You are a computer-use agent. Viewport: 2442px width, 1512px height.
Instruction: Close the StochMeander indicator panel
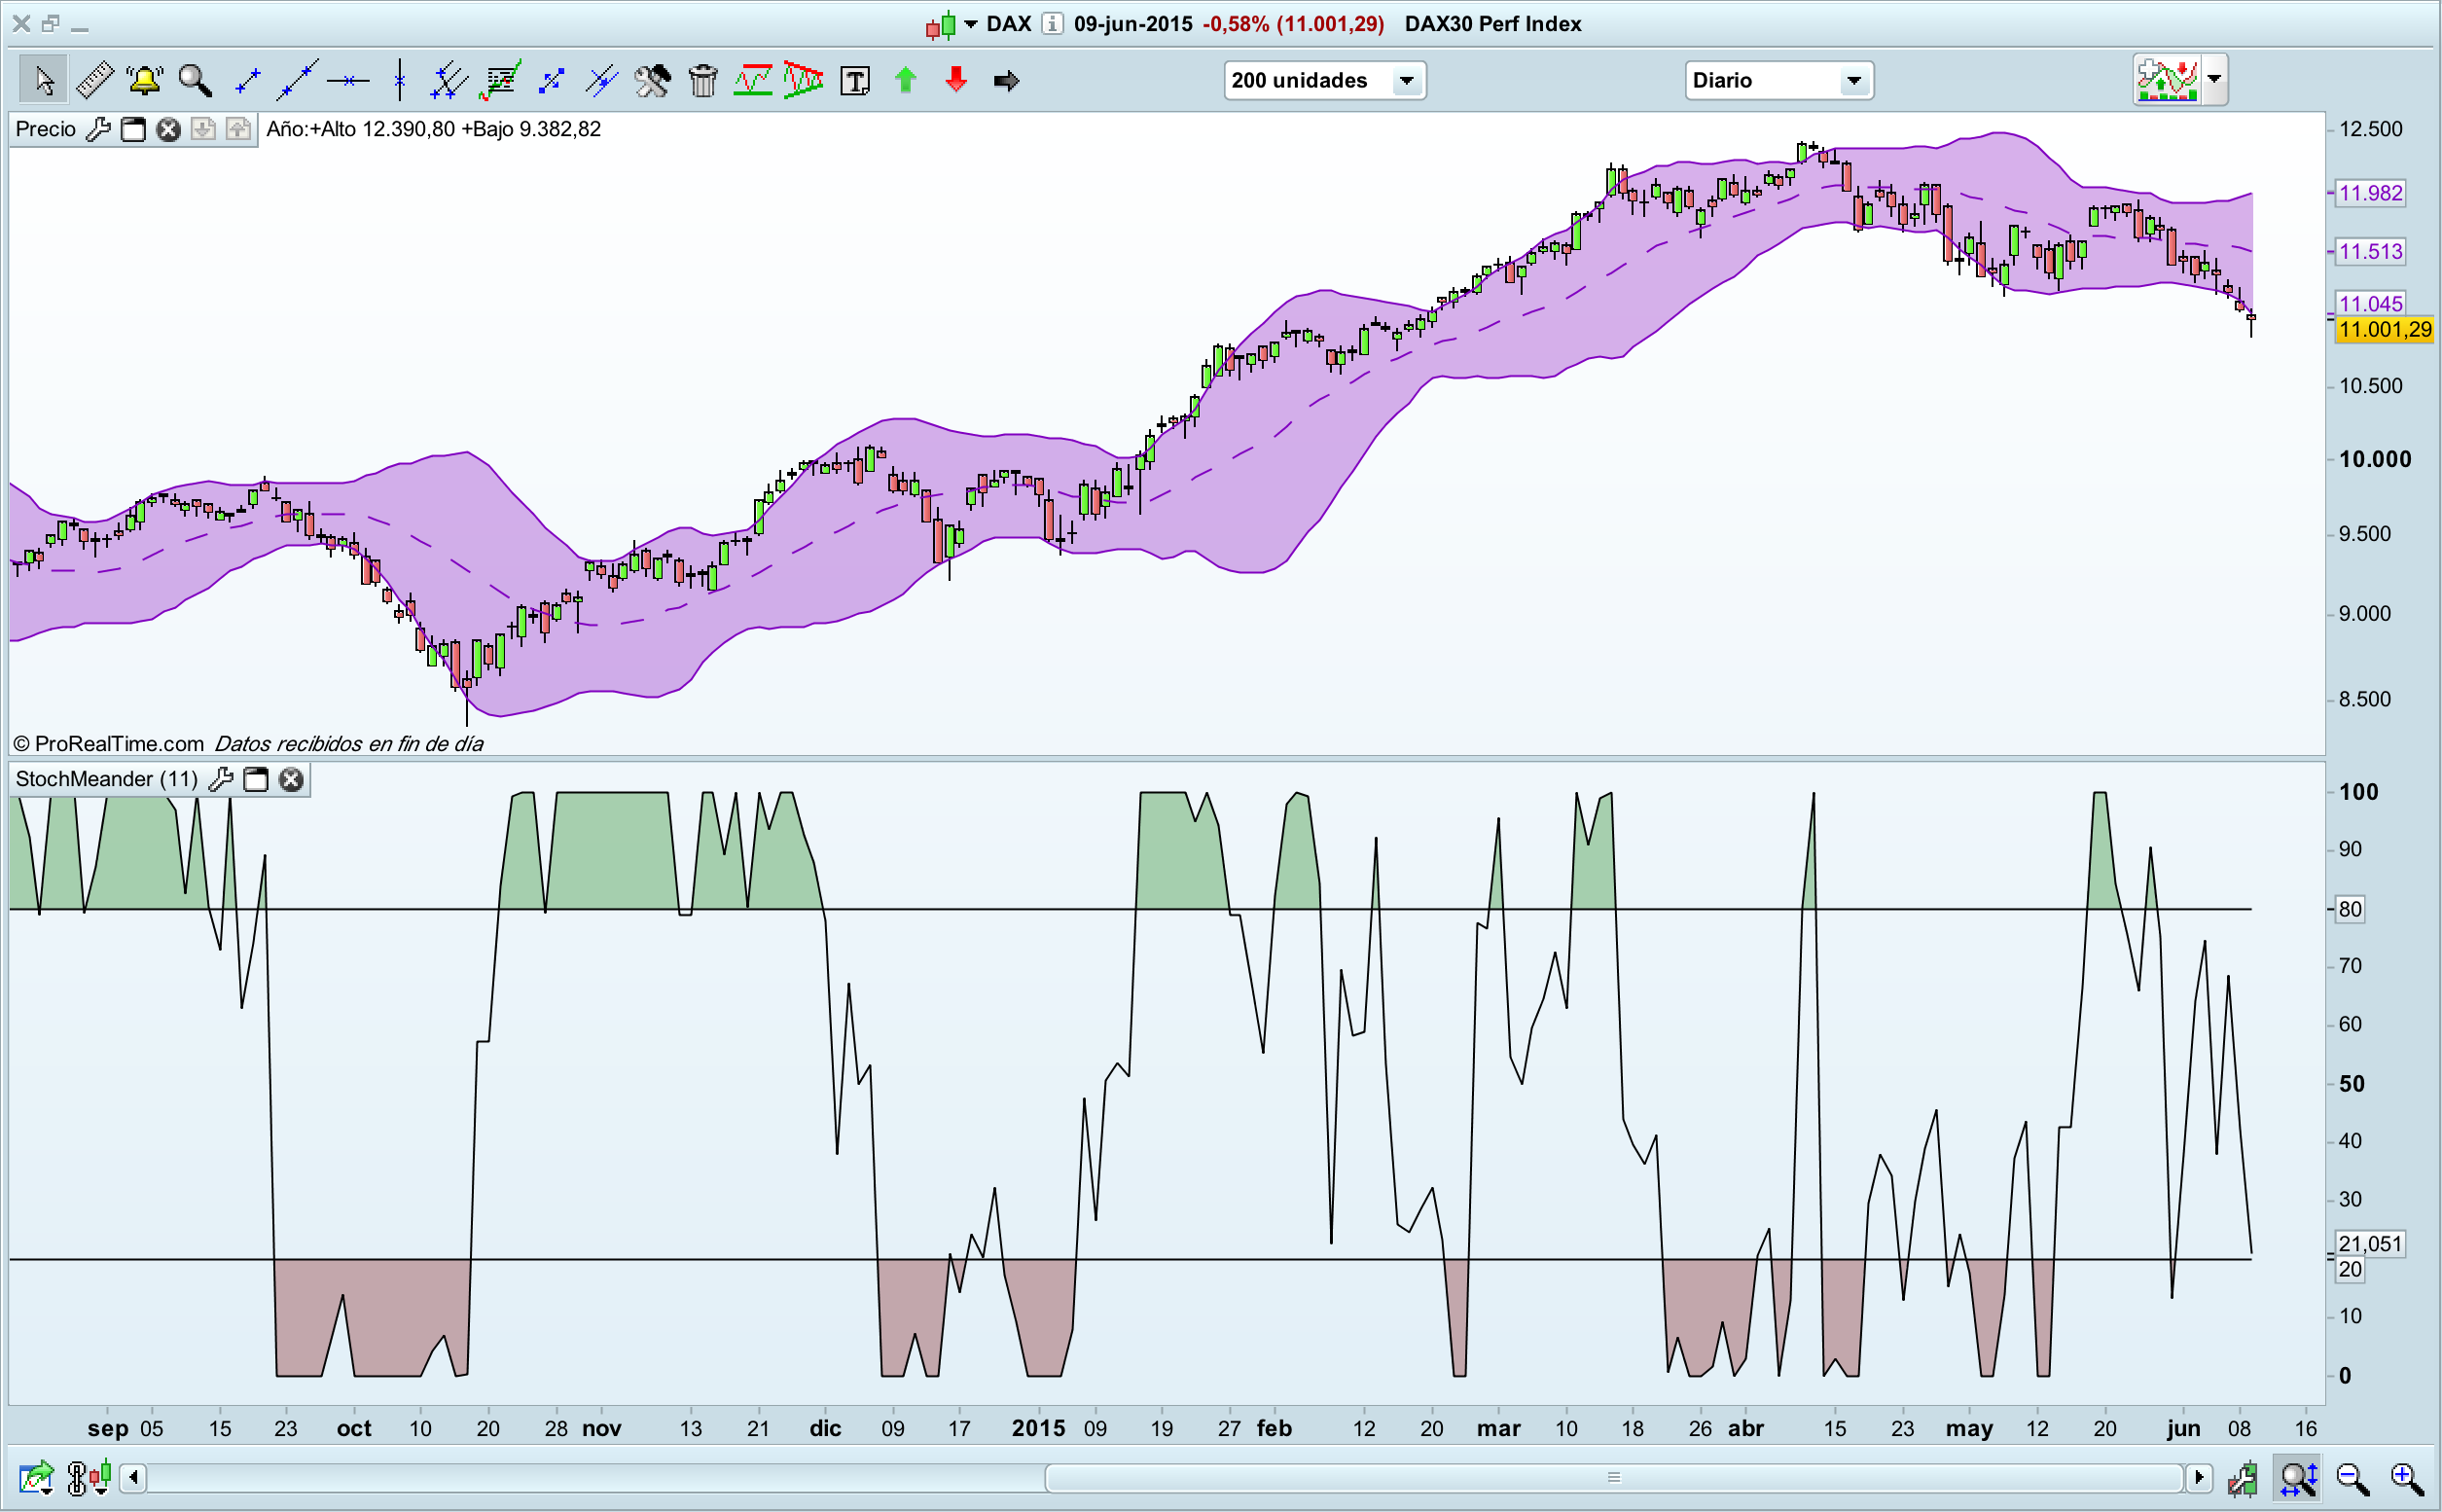pyautogui.click(x=291, y=779)
